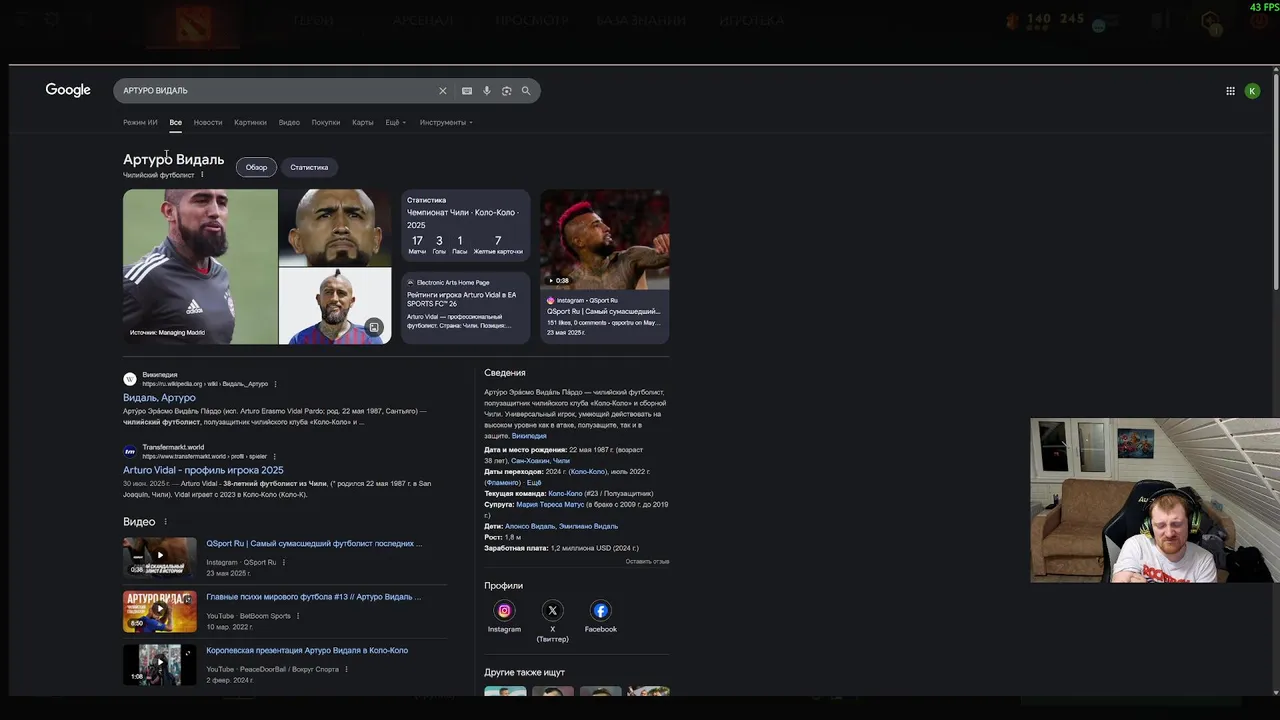Start voice search with the microphone icon

pos(487,91)
